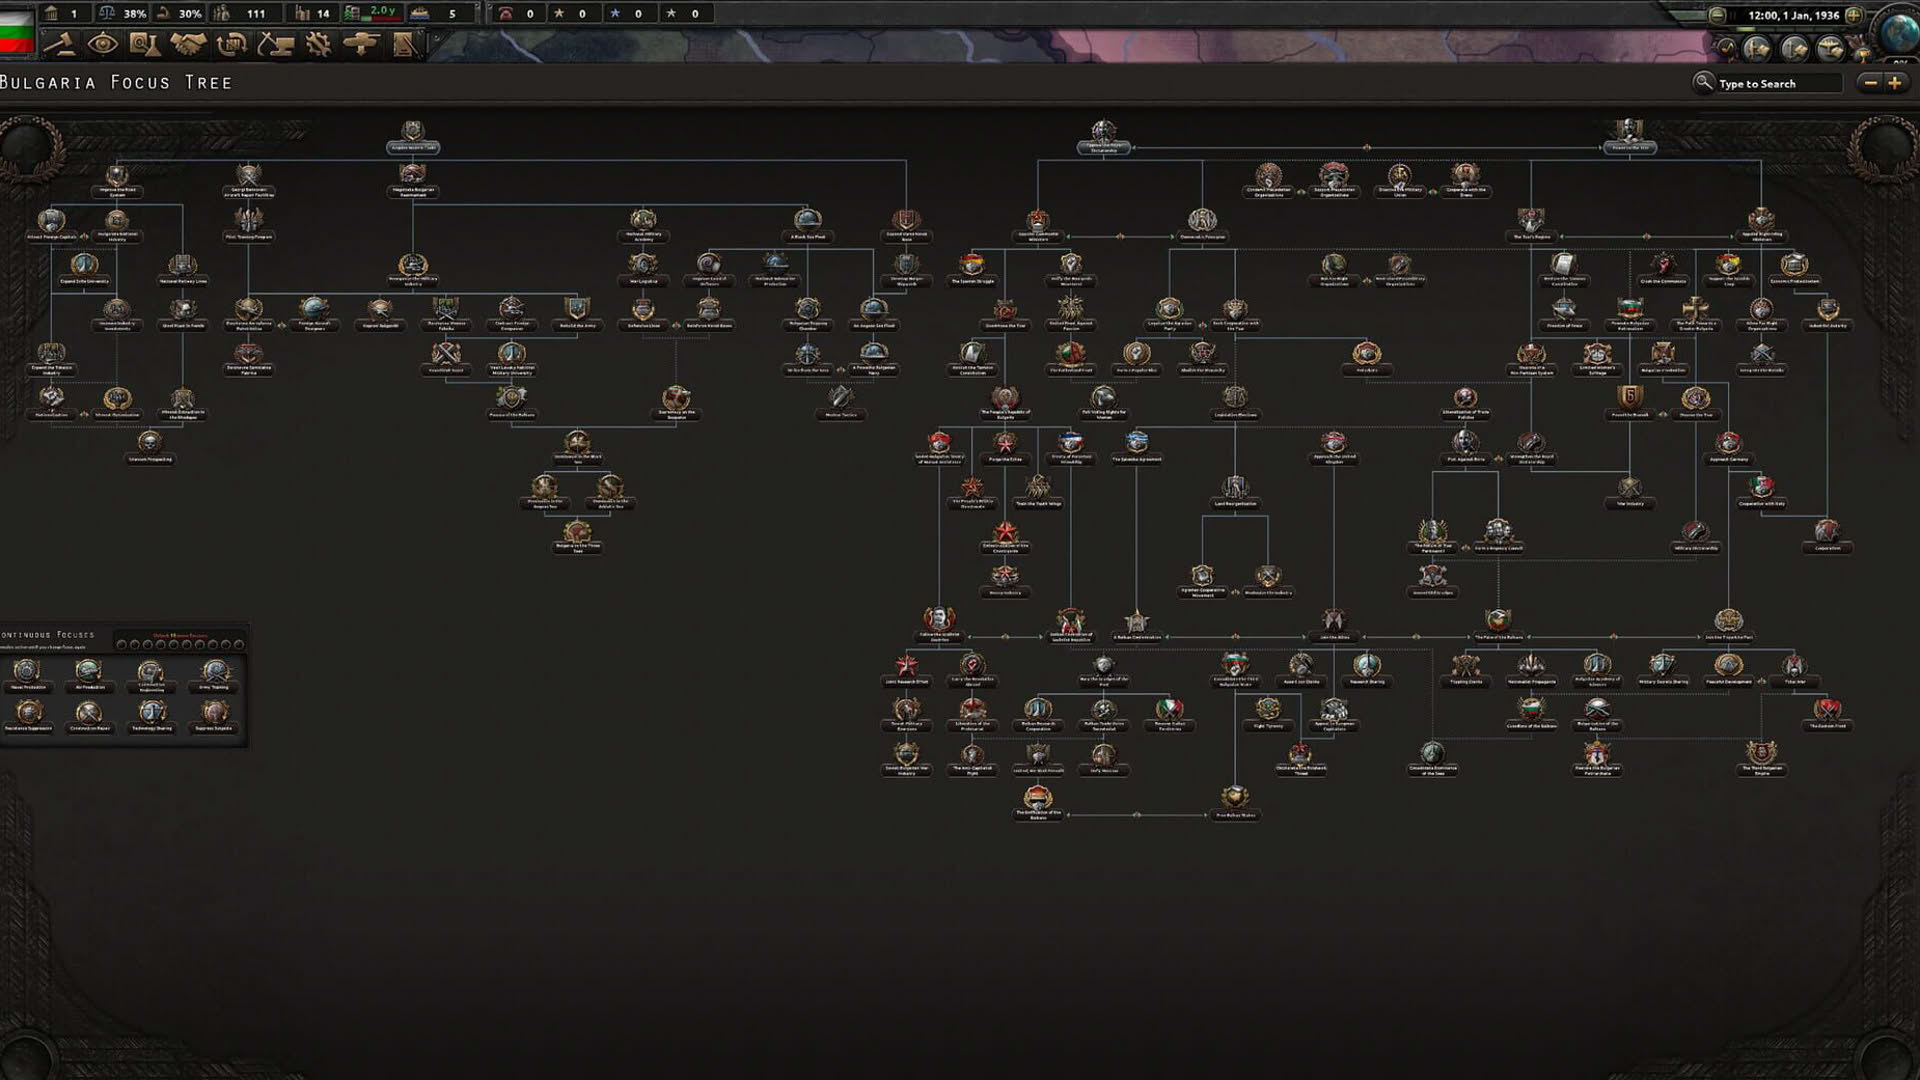Open the Construction crane icon
1920x1080 pixels.
(275, 44)
